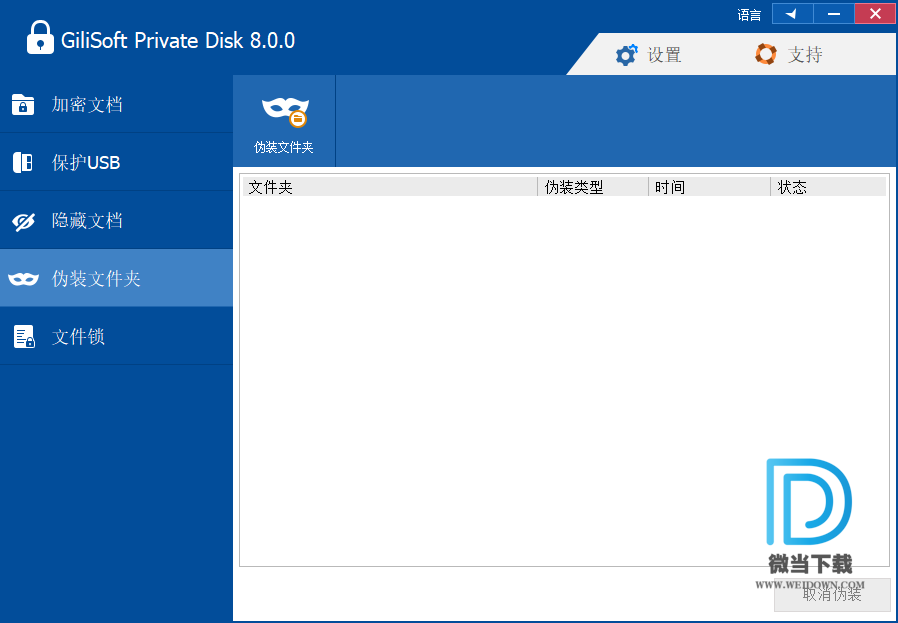
Task: Click the mask-with-folder icon in the toolbar
Action: tap(285, 111)
